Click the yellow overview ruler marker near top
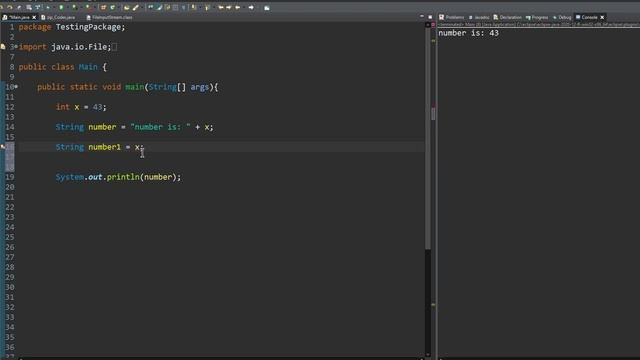The height and width of the screenshot is (360, 640). click(433, 41)
